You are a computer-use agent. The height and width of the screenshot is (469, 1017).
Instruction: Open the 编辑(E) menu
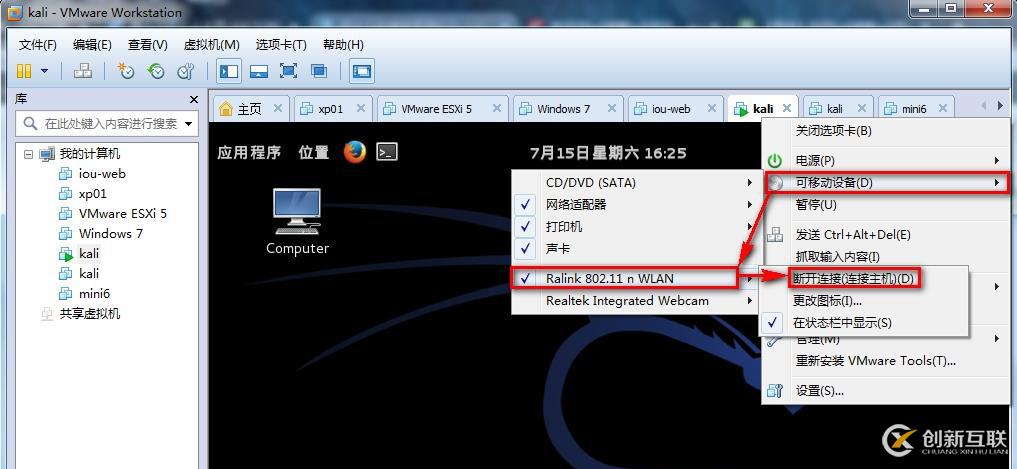(x=92, y=45)
